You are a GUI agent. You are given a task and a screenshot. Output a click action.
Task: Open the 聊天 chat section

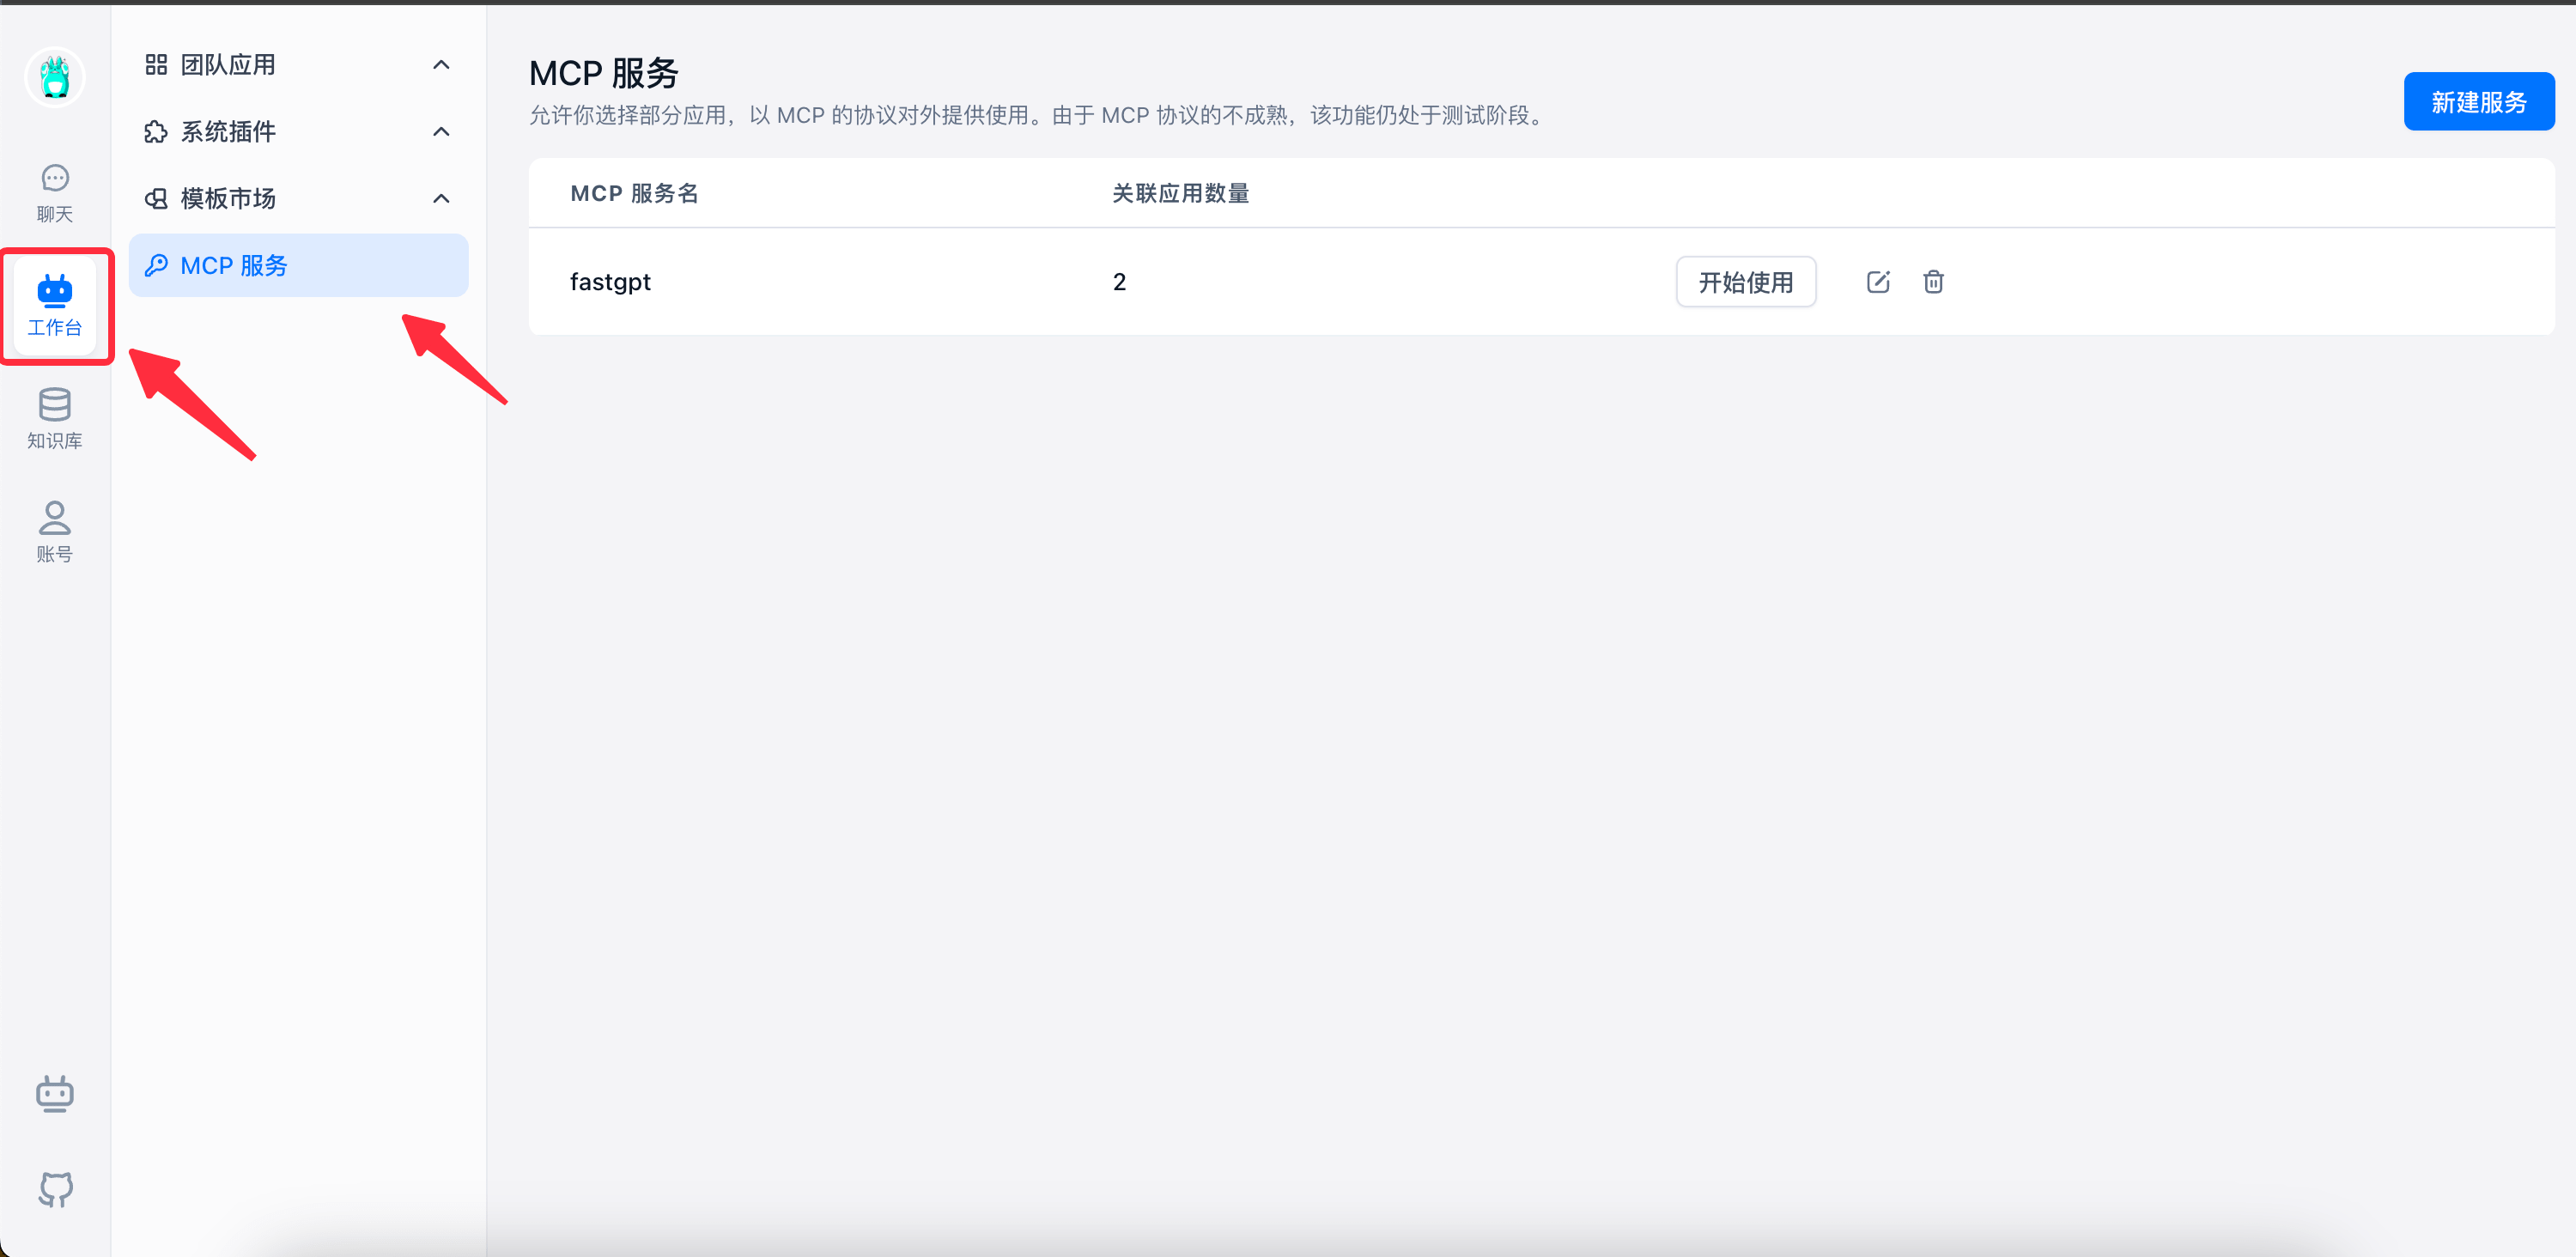pos(55,190)
